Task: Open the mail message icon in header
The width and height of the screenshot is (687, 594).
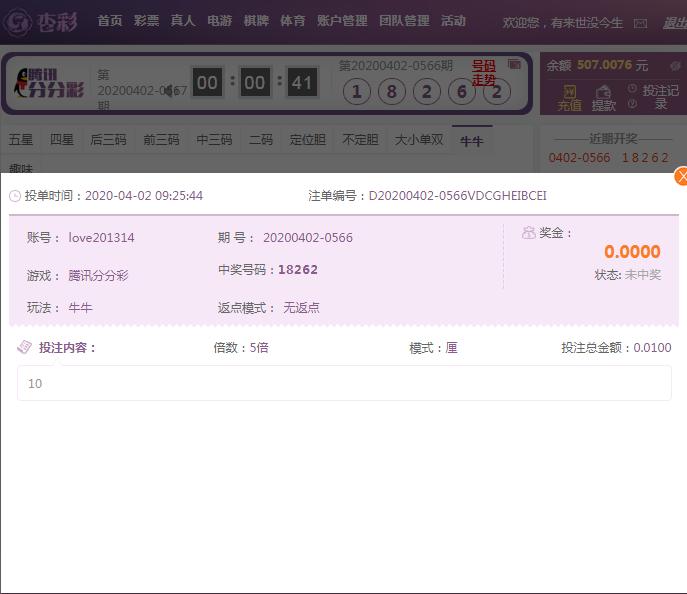Action: point(640,23)
